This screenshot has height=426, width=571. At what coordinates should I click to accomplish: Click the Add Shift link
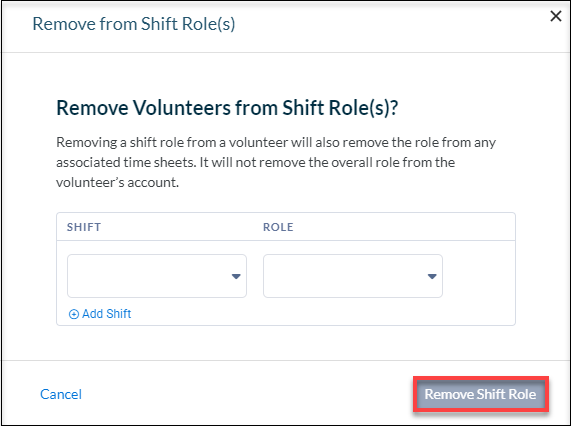click(100, 314)
